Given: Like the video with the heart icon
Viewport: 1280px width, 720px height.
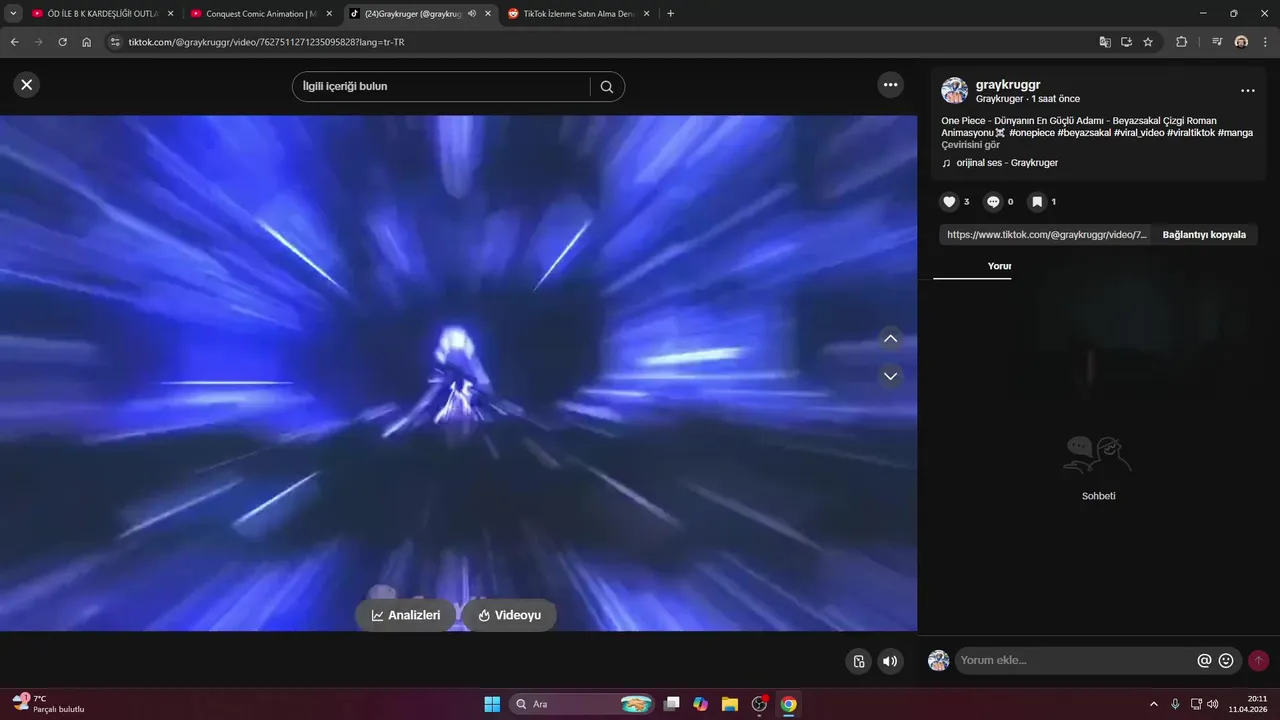Looking at the screenshot, I should pyautogui.click(x=949, y=202).
